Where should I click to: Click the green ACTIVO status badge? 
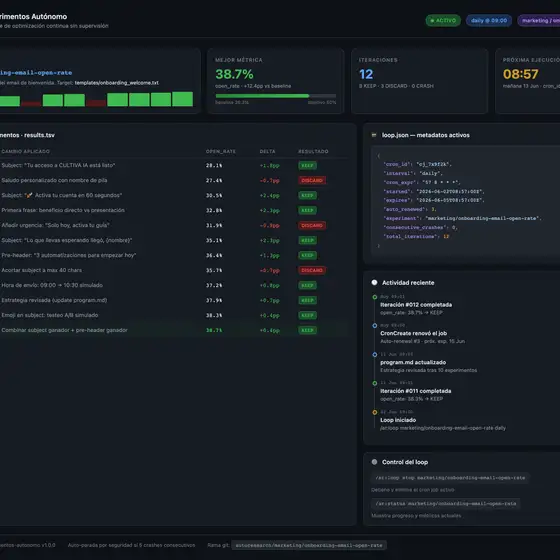pyautogui.click(x=443, y=20)
